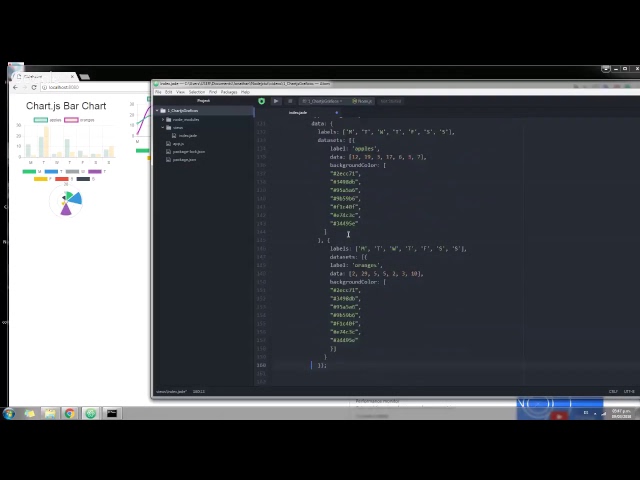Click the label 'oranges' code line

pos(356,265)
